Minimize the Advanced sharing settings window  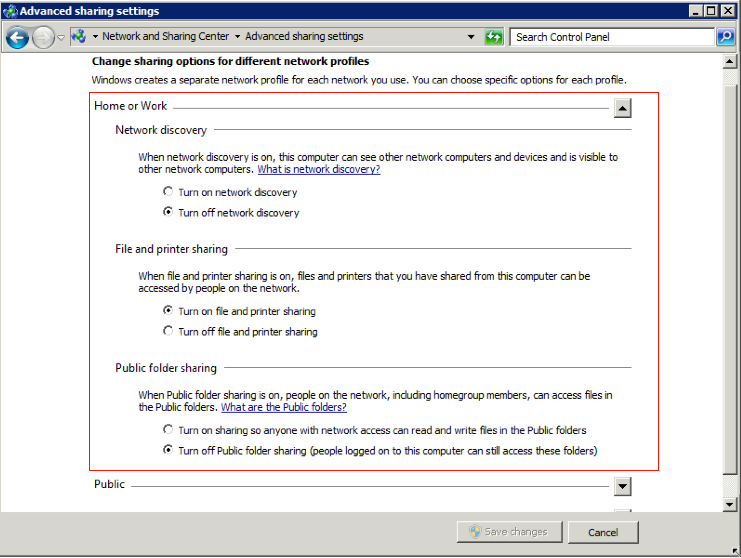[696, 11]
